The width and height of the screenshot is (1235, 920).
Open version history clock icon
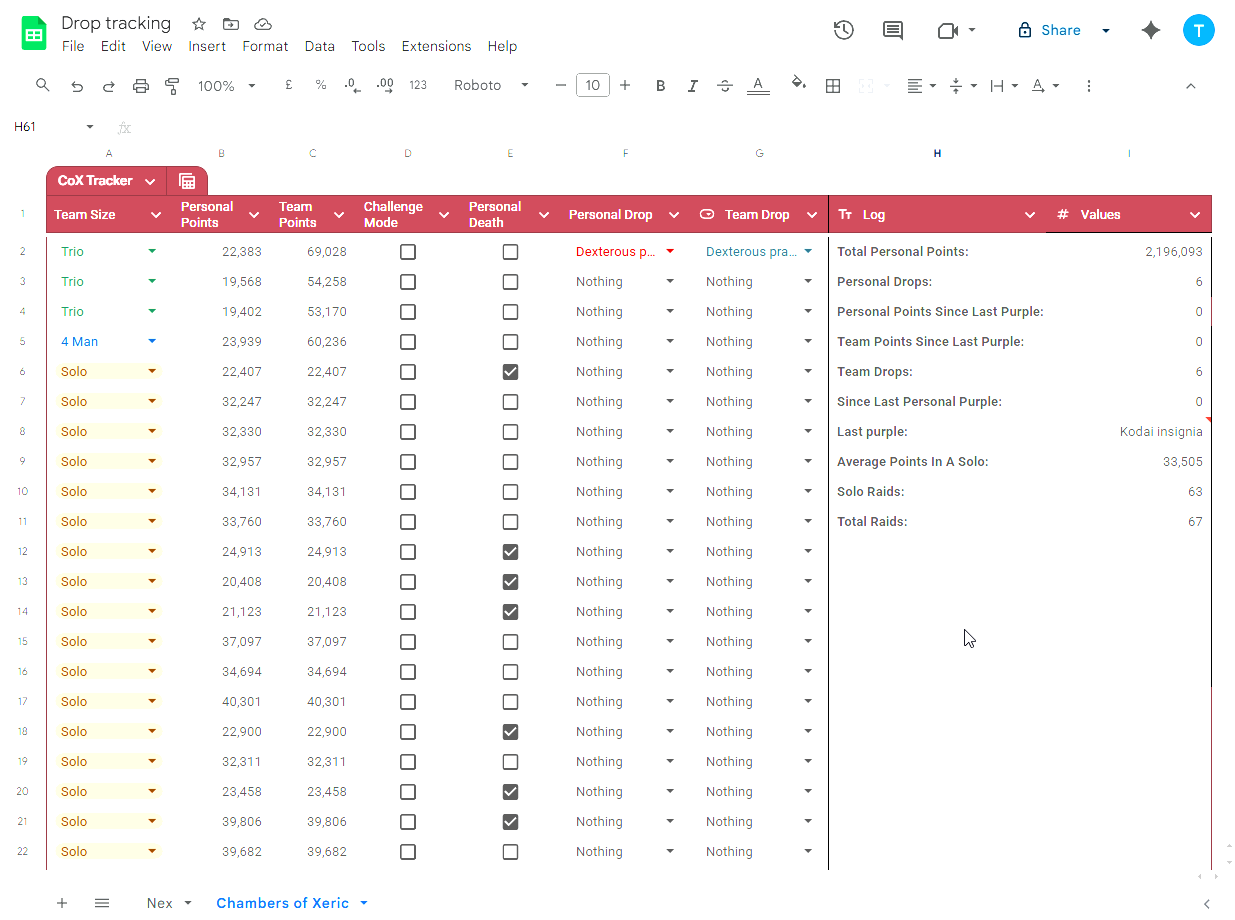(843, 31)
